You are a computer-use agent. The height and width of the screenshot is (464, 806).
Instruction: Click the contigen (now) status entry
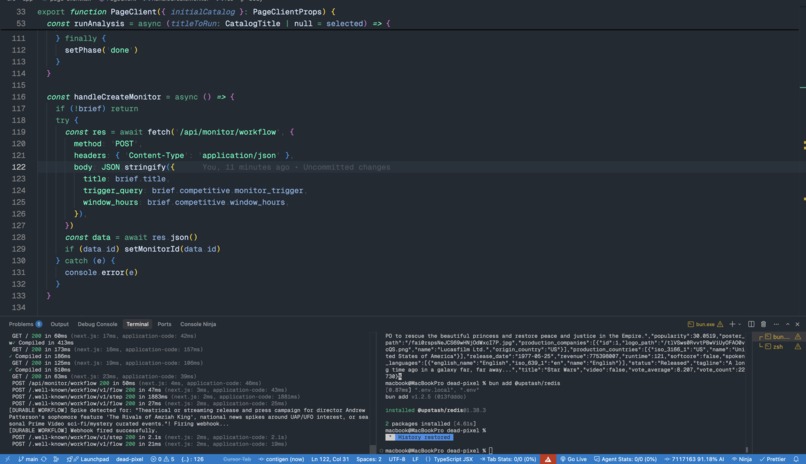pos(281,459)
